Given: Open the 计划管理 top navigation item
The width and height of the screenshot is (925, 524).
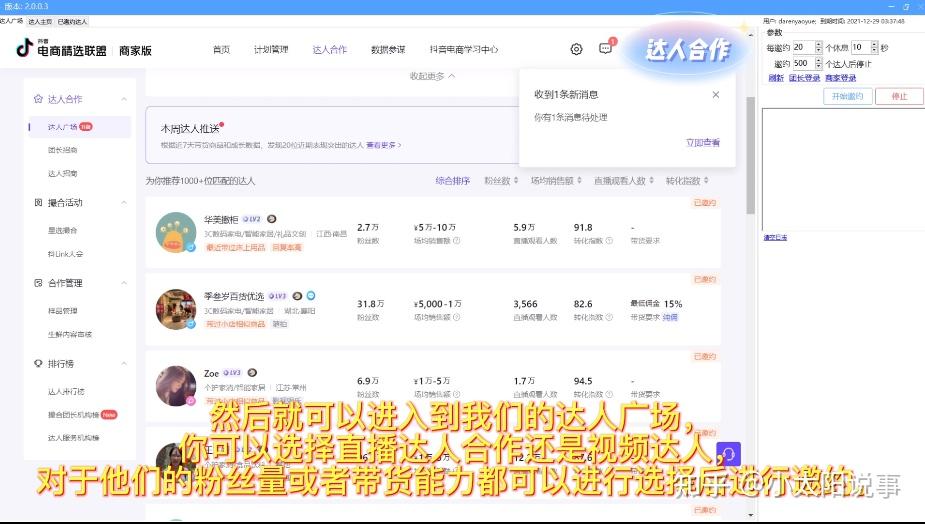Looking at the screenshot, I should click(271, 50).
